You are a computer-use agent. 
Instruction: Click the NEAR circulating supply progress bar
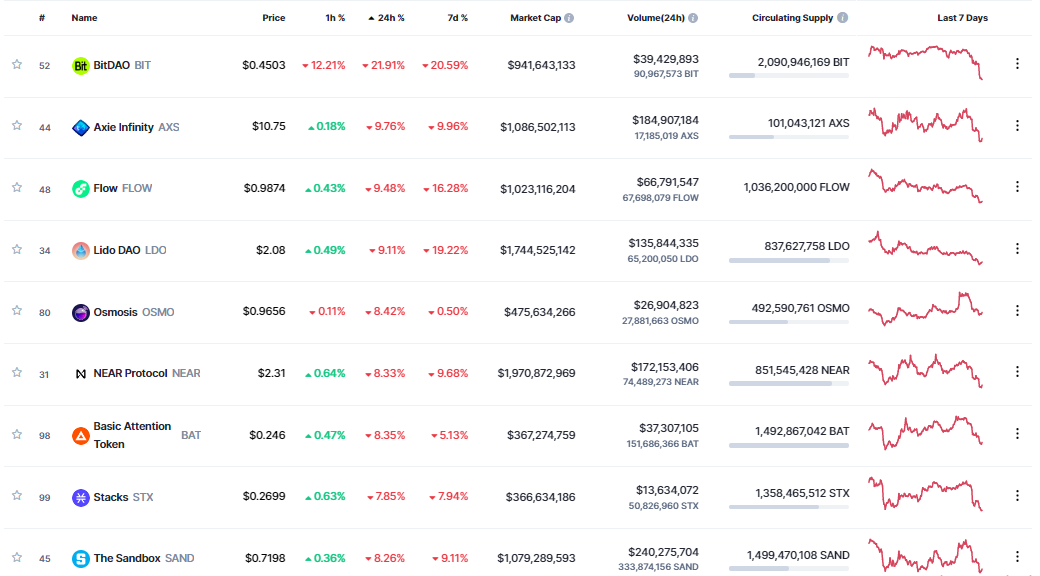[789, 383]
